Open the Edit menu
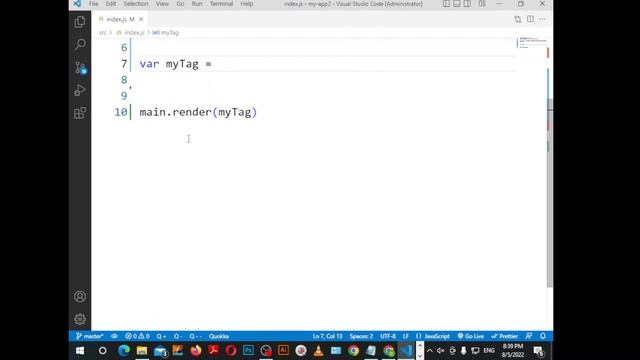This screenshot has width=640, height=360. point(111,4)
